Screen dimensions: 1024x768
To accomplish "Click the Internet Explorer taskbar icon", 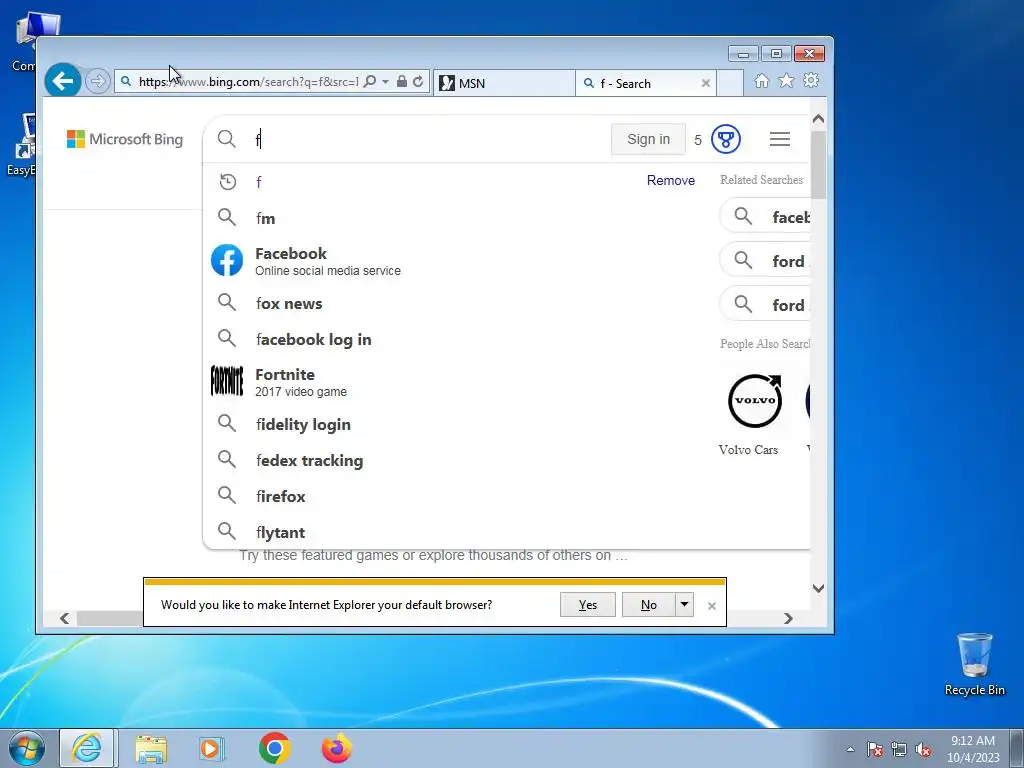I will pyautogui.click(x=87, y=748).
